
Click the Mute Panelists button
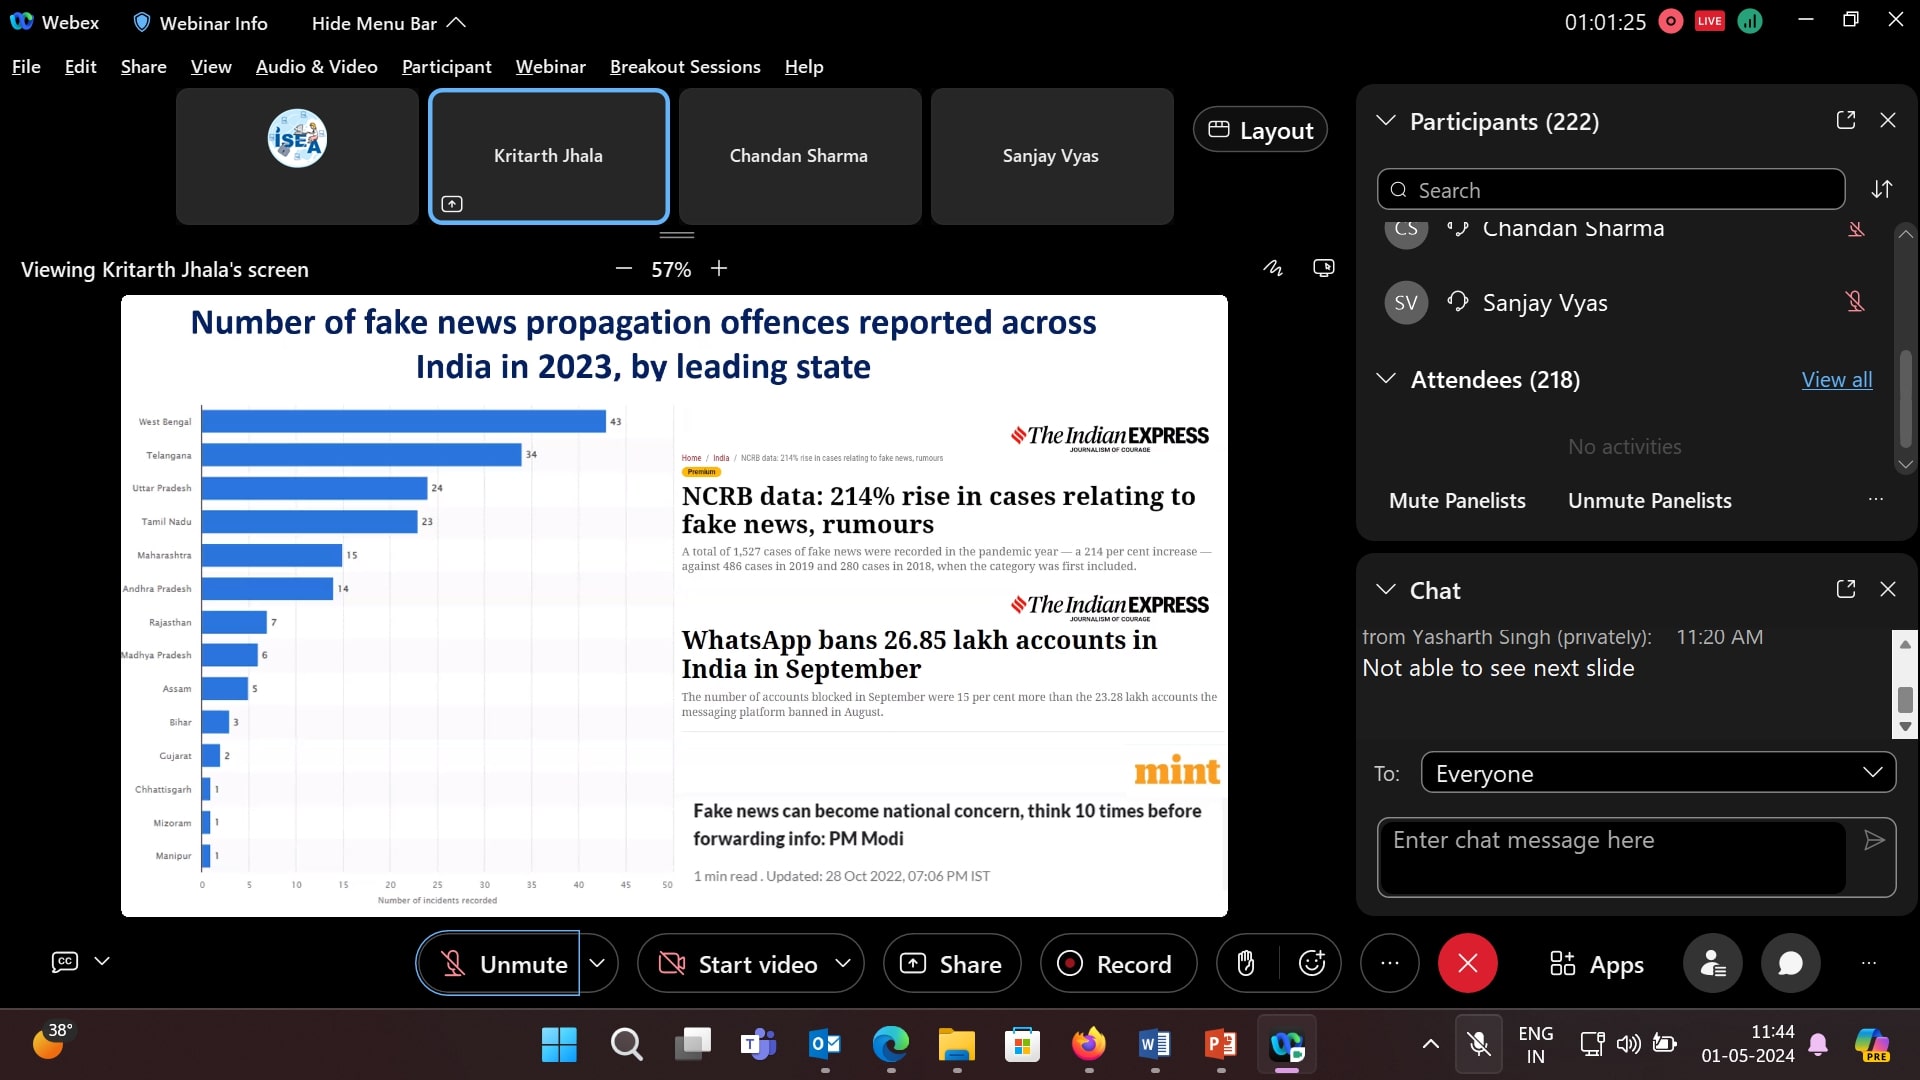1457,500
